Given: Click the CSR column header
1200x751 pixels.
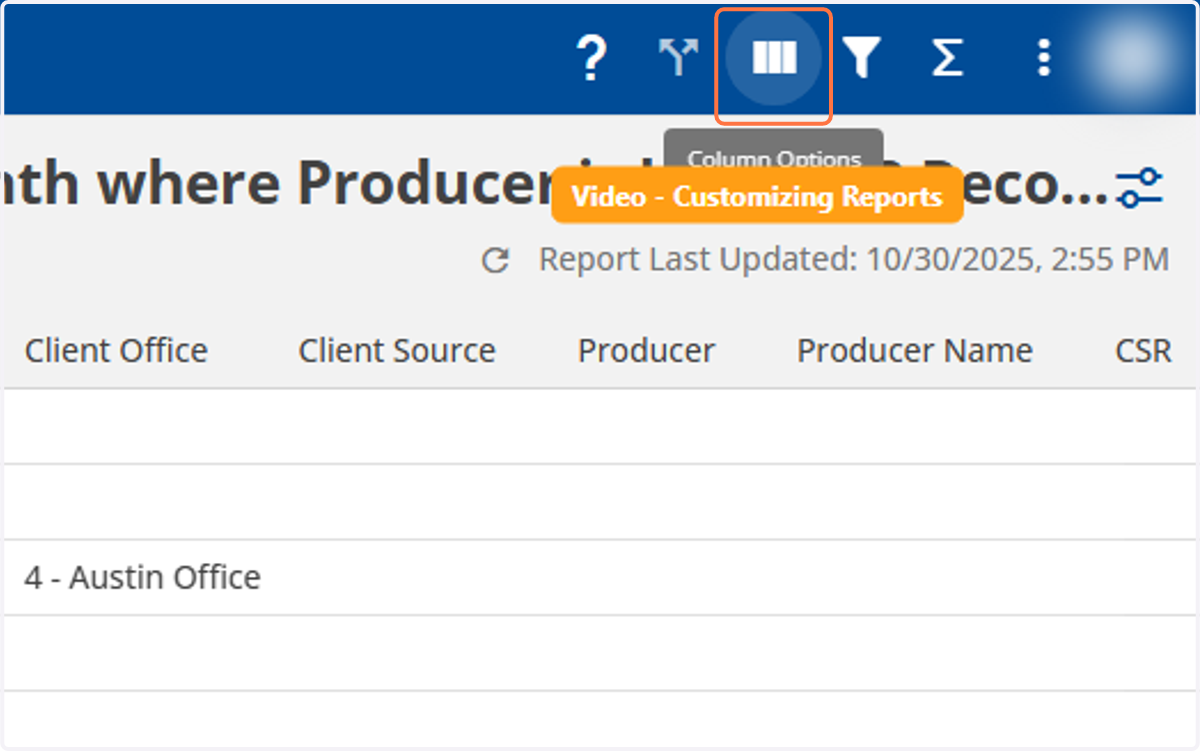Looking at the screenshot, I should coord(1143,351).
